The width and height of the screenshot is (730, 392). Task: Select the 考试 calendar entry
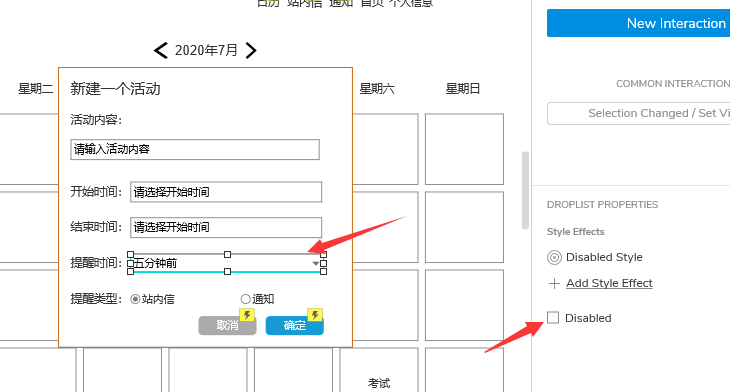click(x=379, y=383)
